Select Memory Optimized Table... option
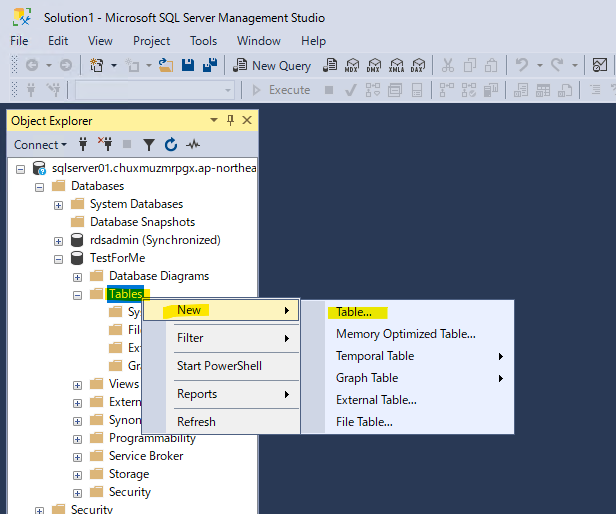The width and height of the screenshot is (616, 514). click(x=407, y=334)
